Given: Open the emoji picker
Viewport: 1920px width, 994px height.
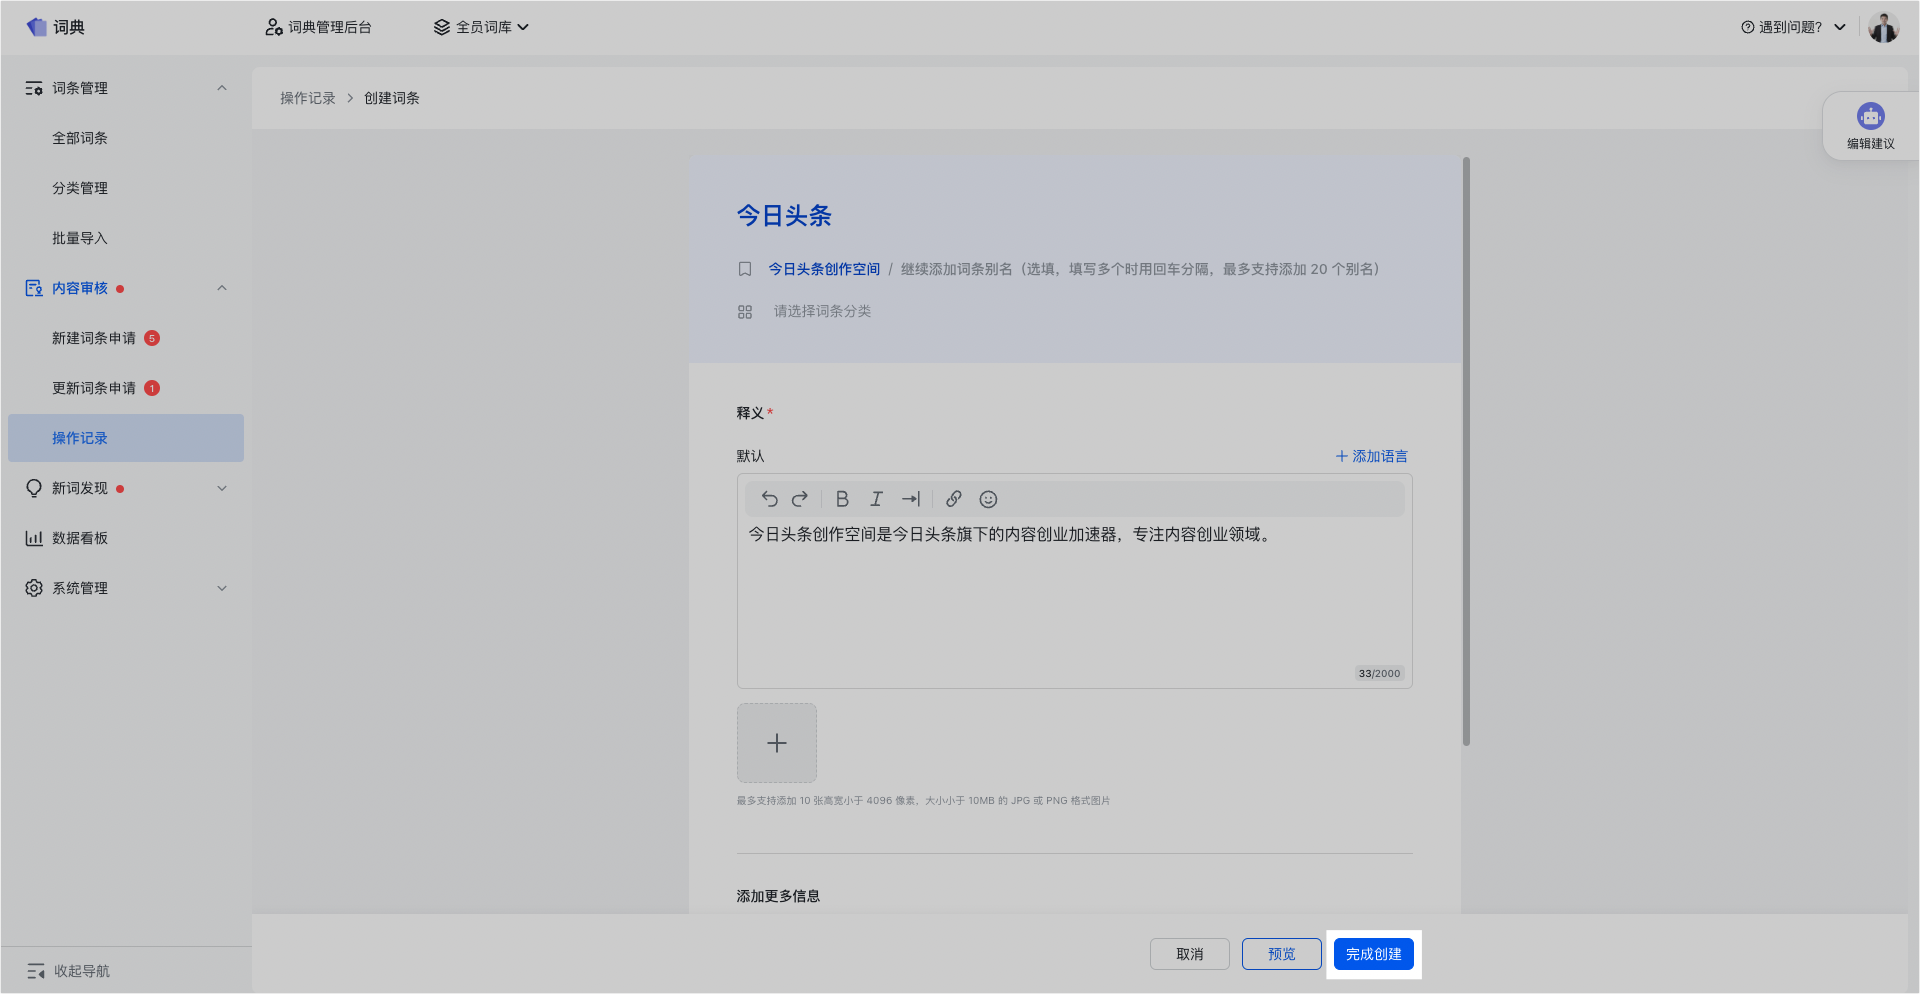Looking at the screenshot, I should (x=988, y=499).
